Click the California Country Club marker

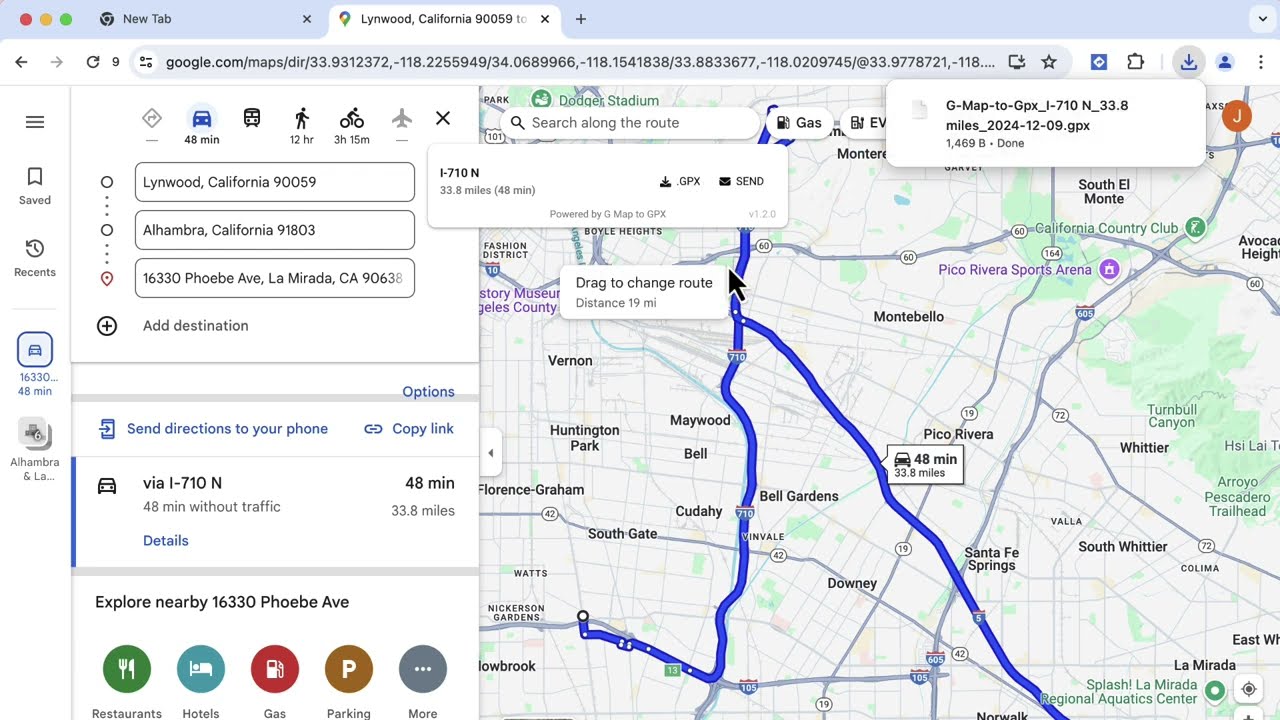[1195, 228]
